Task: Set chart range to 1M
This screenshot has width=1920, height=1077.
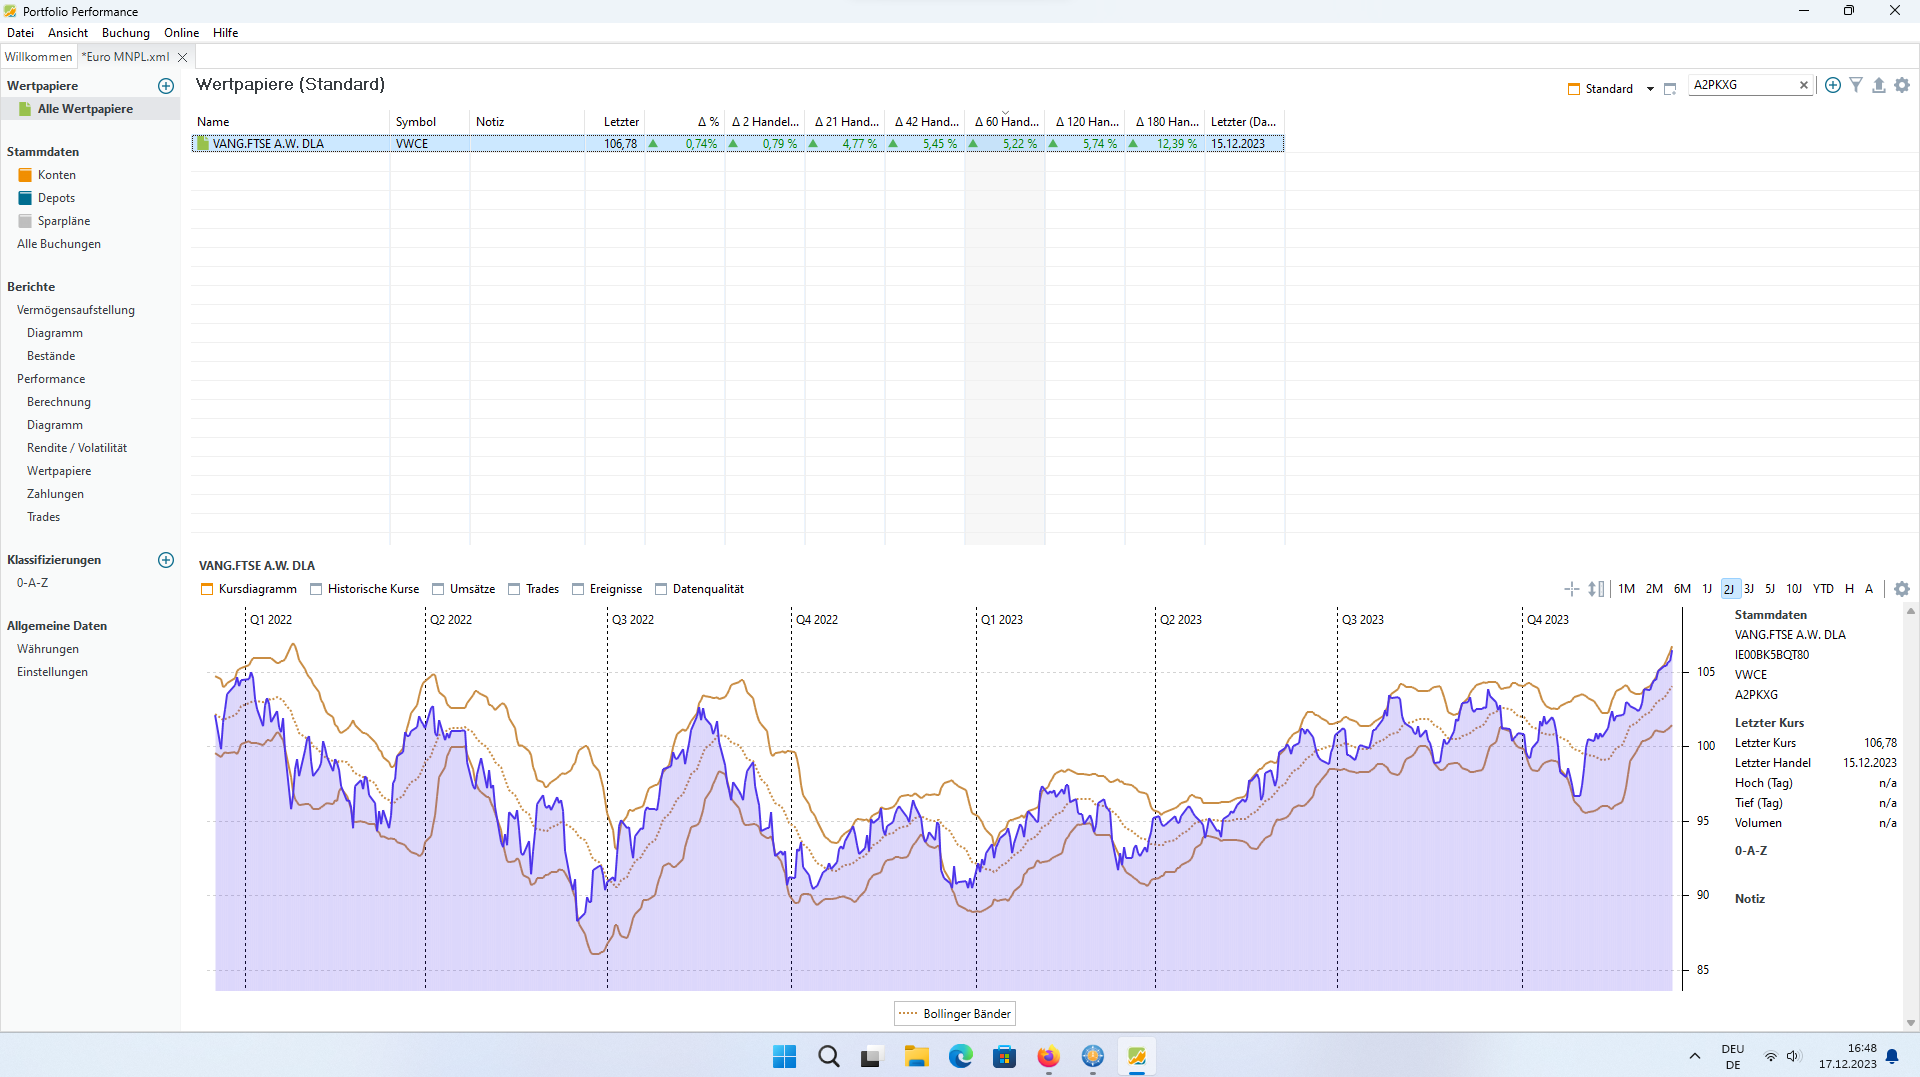Action: point(1627,589)
